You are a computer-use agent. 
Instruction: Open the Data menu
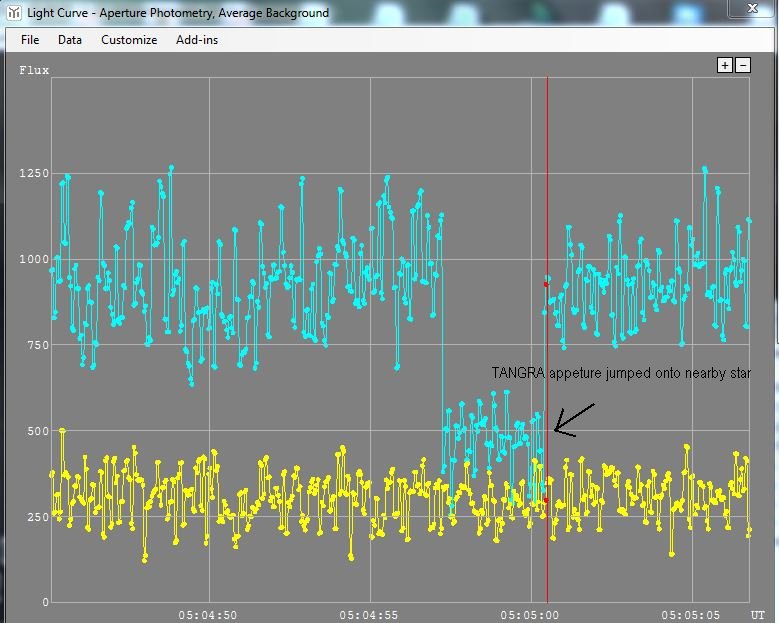pos(70,40)
